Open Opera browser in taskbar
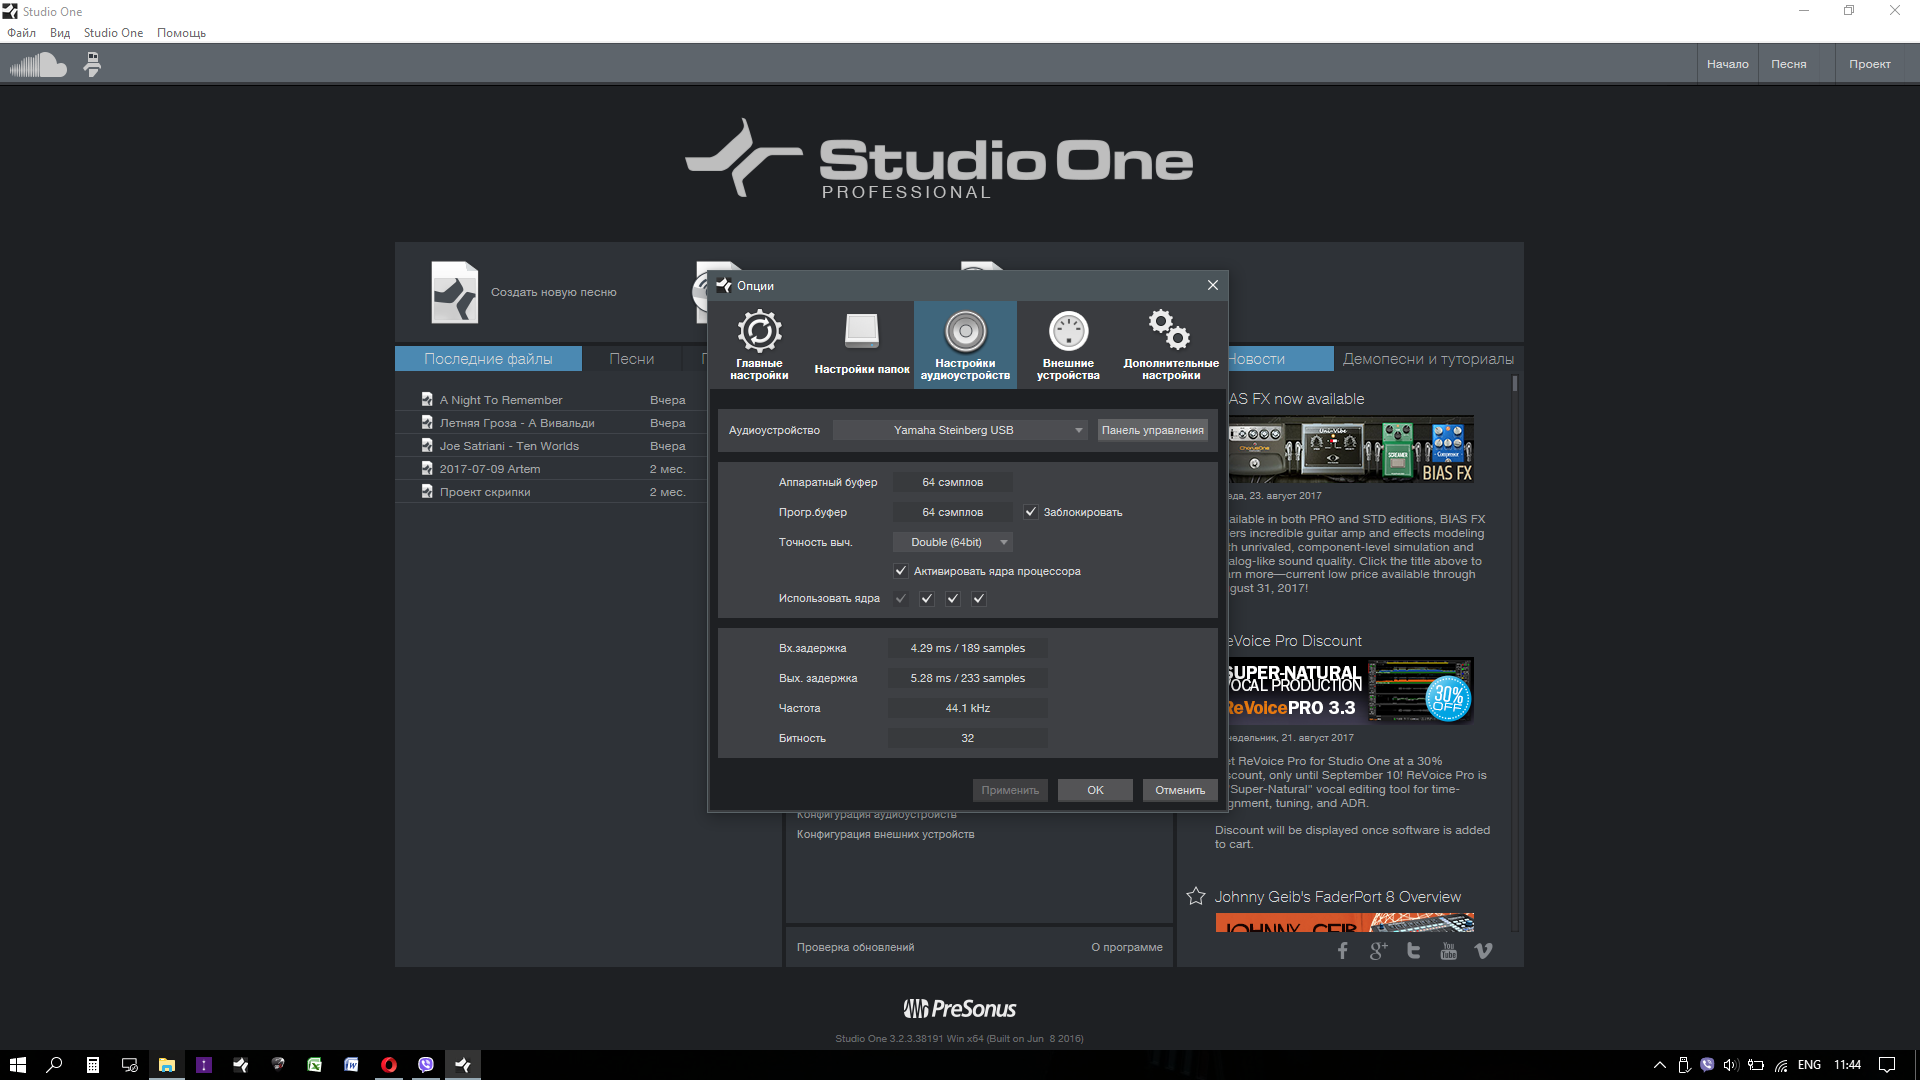Viewport: 1920px width, 1080px height. click(x=389, y=1065)
